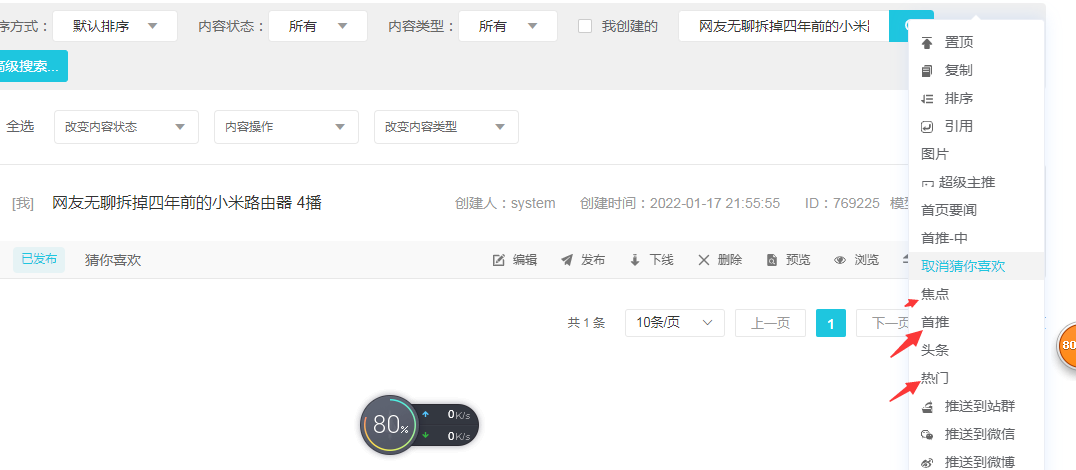
Task: Open the 改变内容类型 dropdown
Action: 446,127
